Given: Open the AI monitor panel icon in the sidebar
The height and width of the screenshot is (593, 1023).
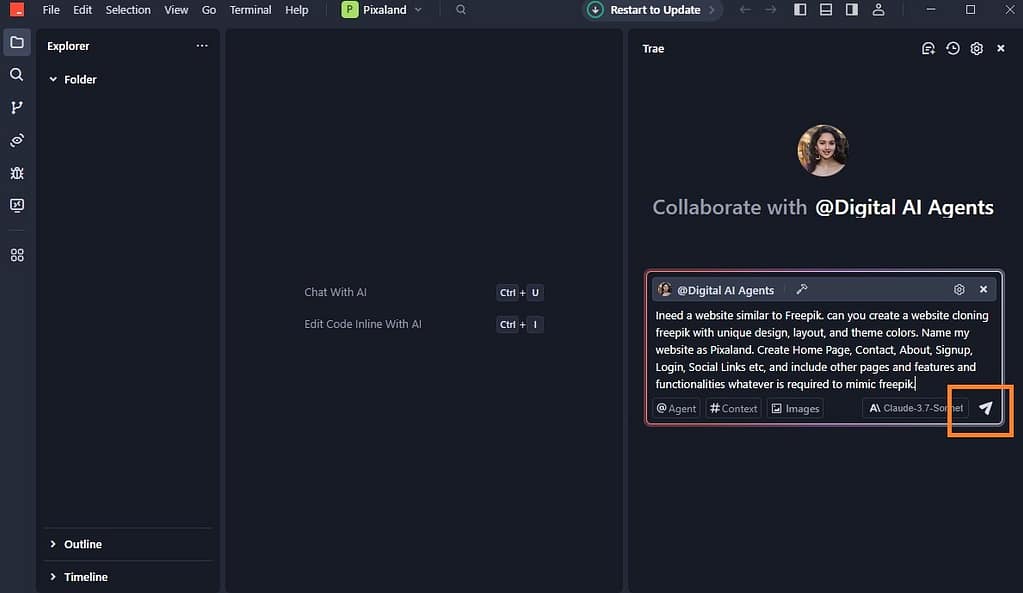Looking at the screenshot, I should coord(17,205).
